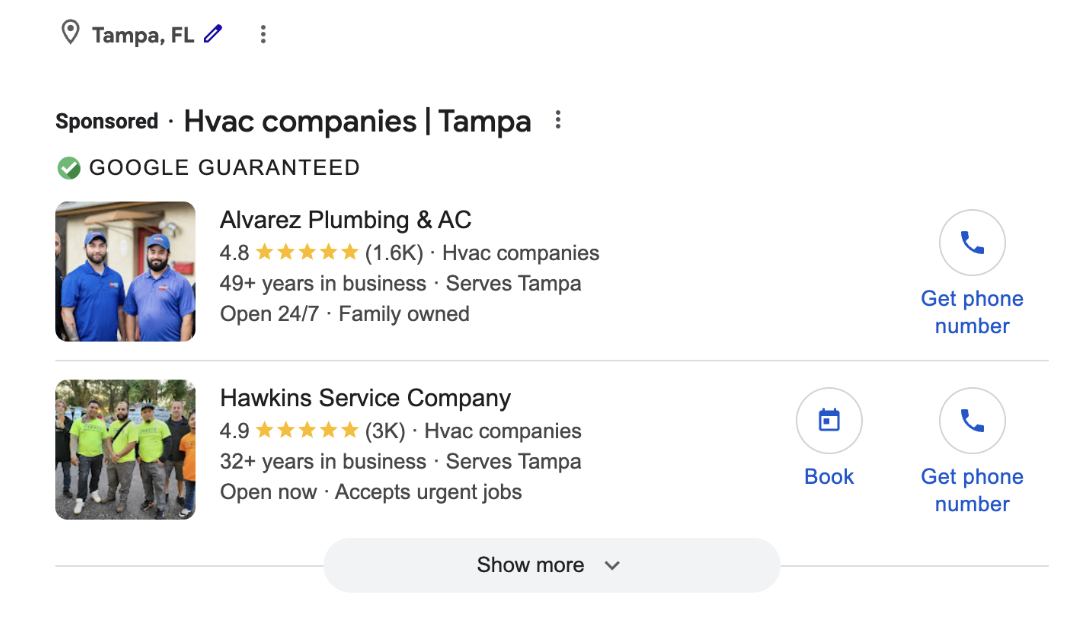Click the Book label for Hawkins Service
The height and width of the screenshot is (618, 1068).
tap(829, 477)
